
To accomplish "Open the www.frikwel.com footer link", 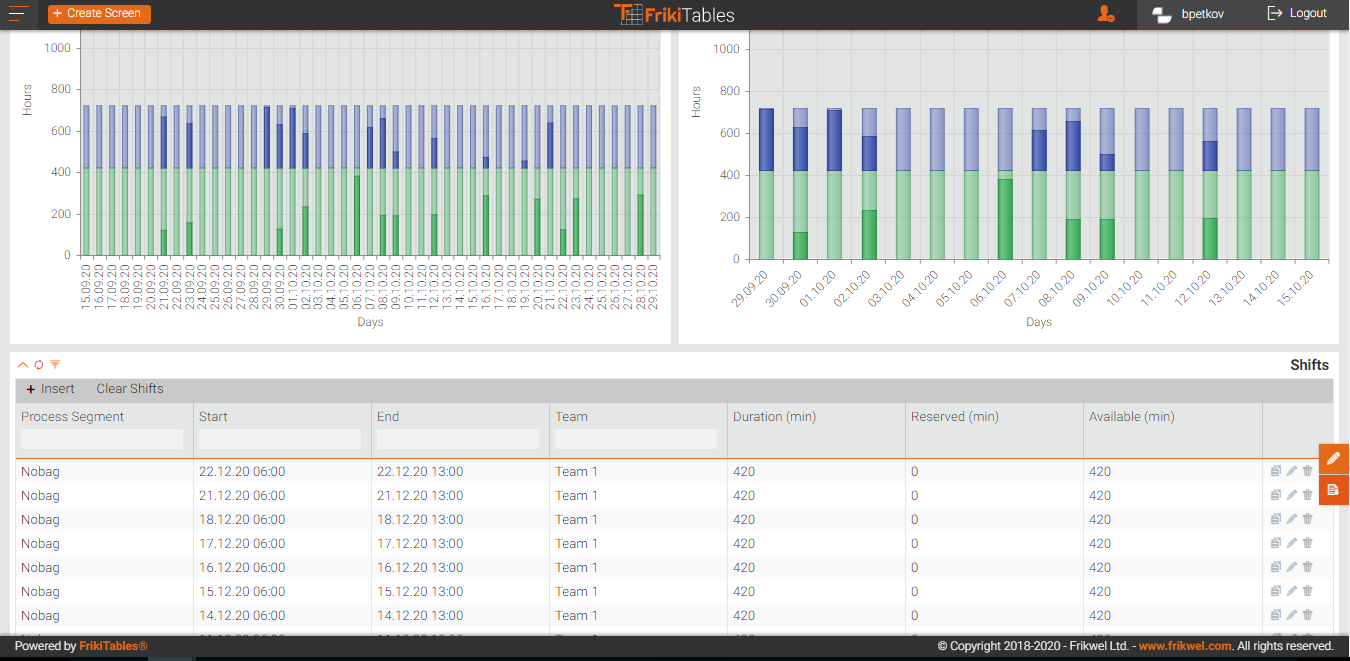I will [1185, 647].
